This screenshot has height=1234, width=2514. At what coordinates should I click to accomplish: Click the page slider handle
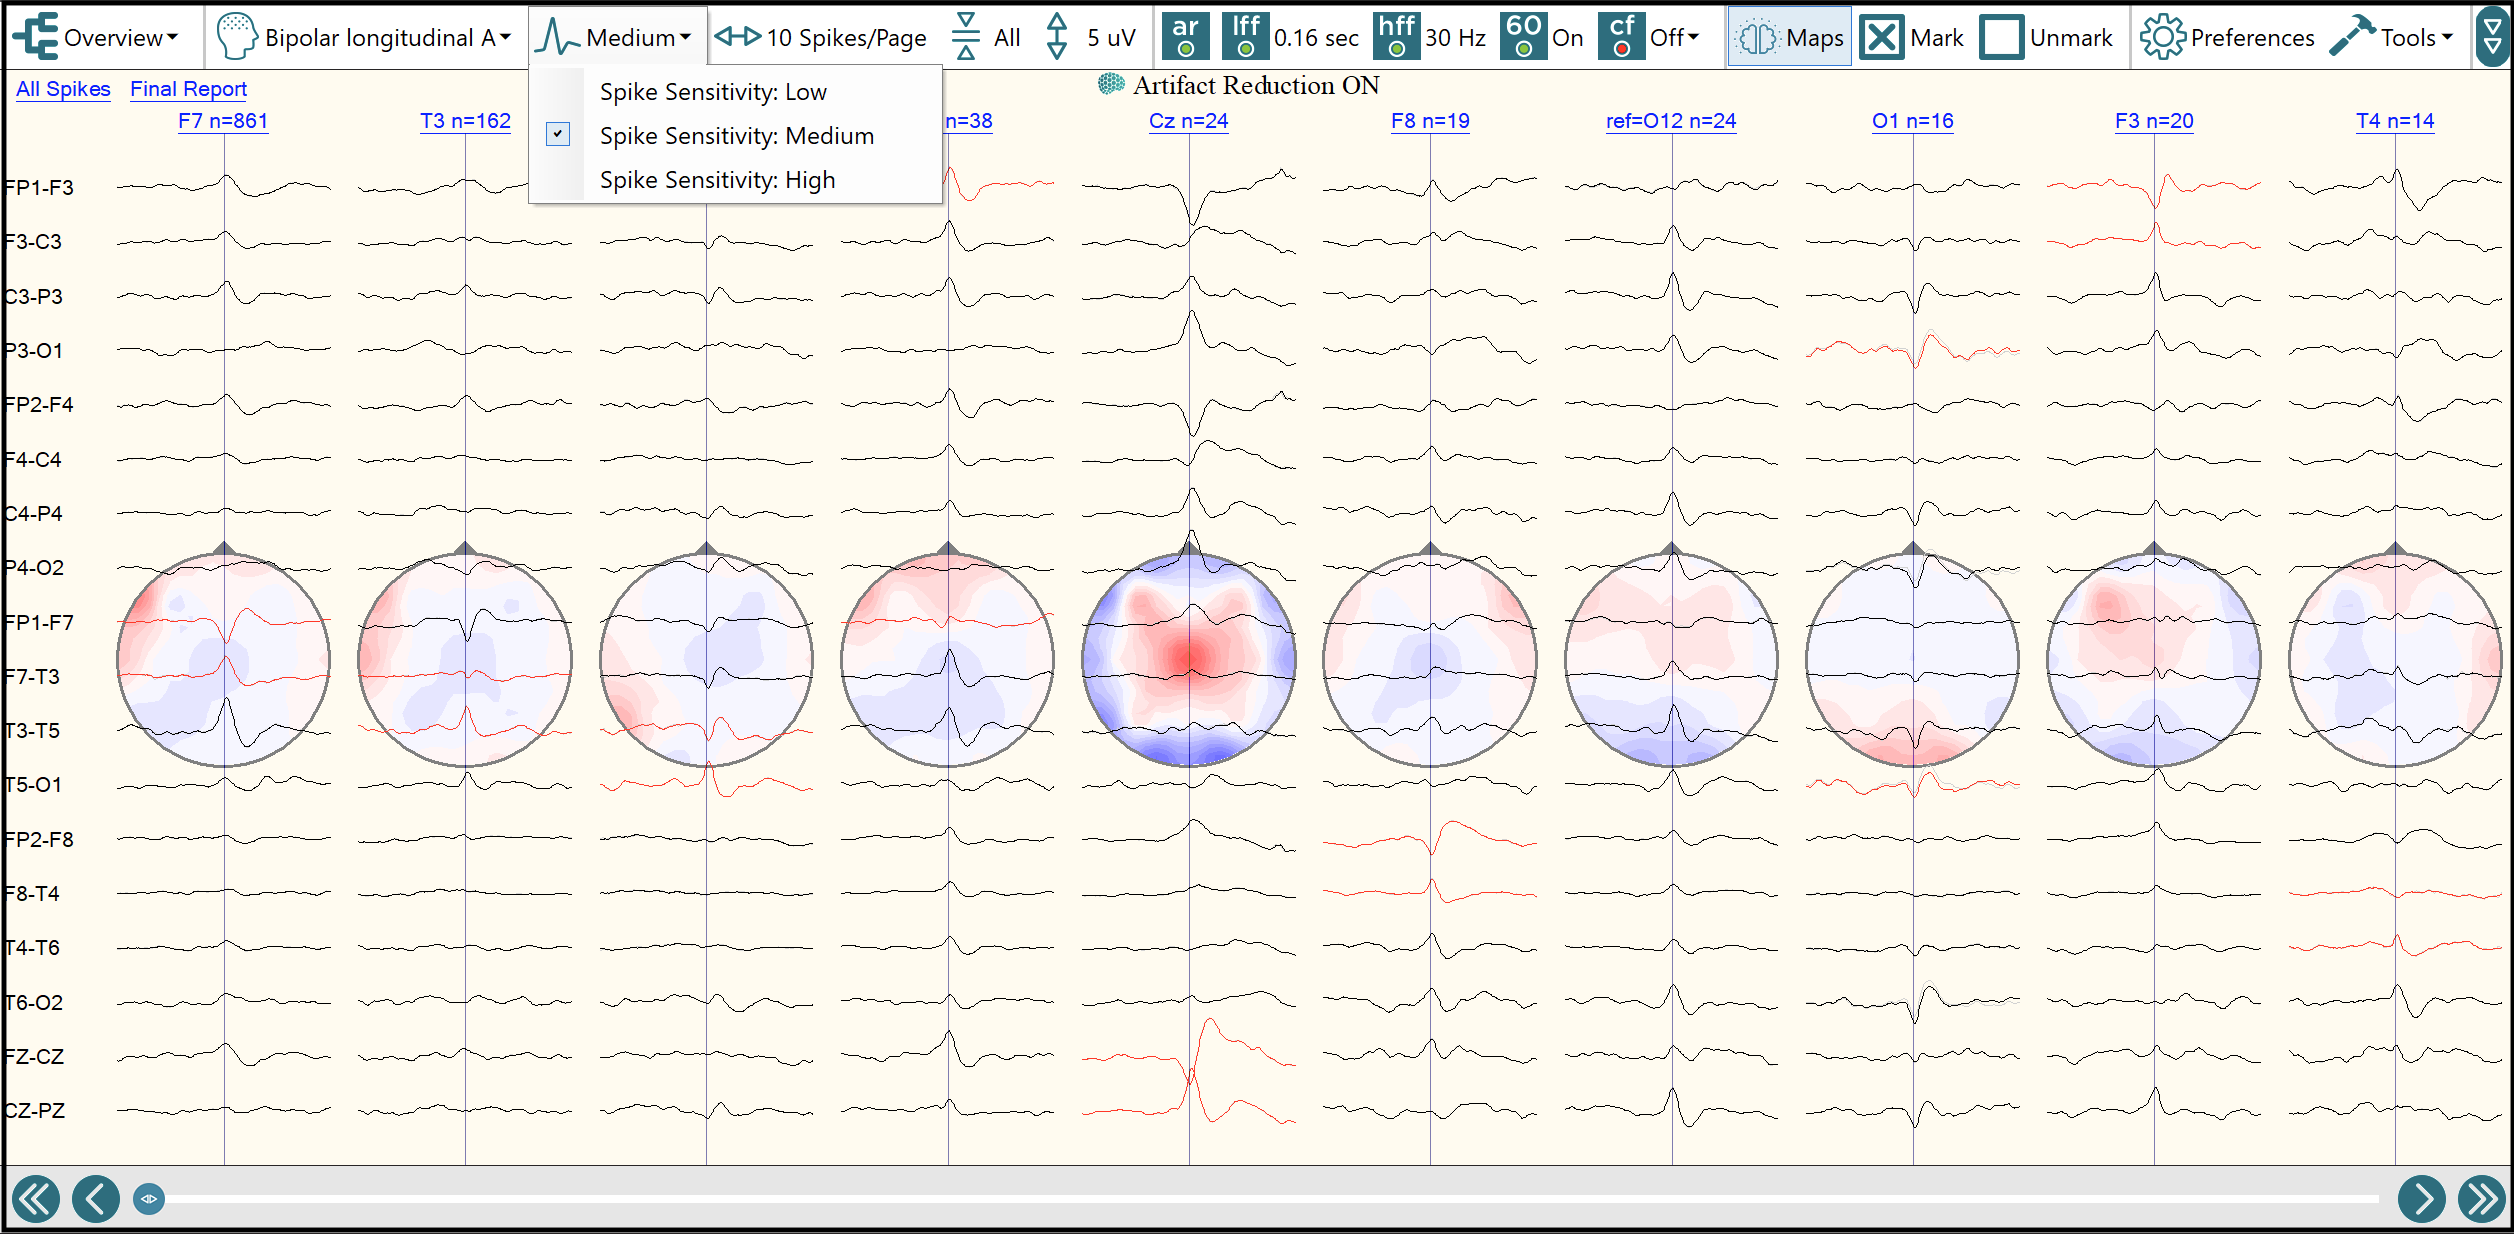click(149, 1198)
